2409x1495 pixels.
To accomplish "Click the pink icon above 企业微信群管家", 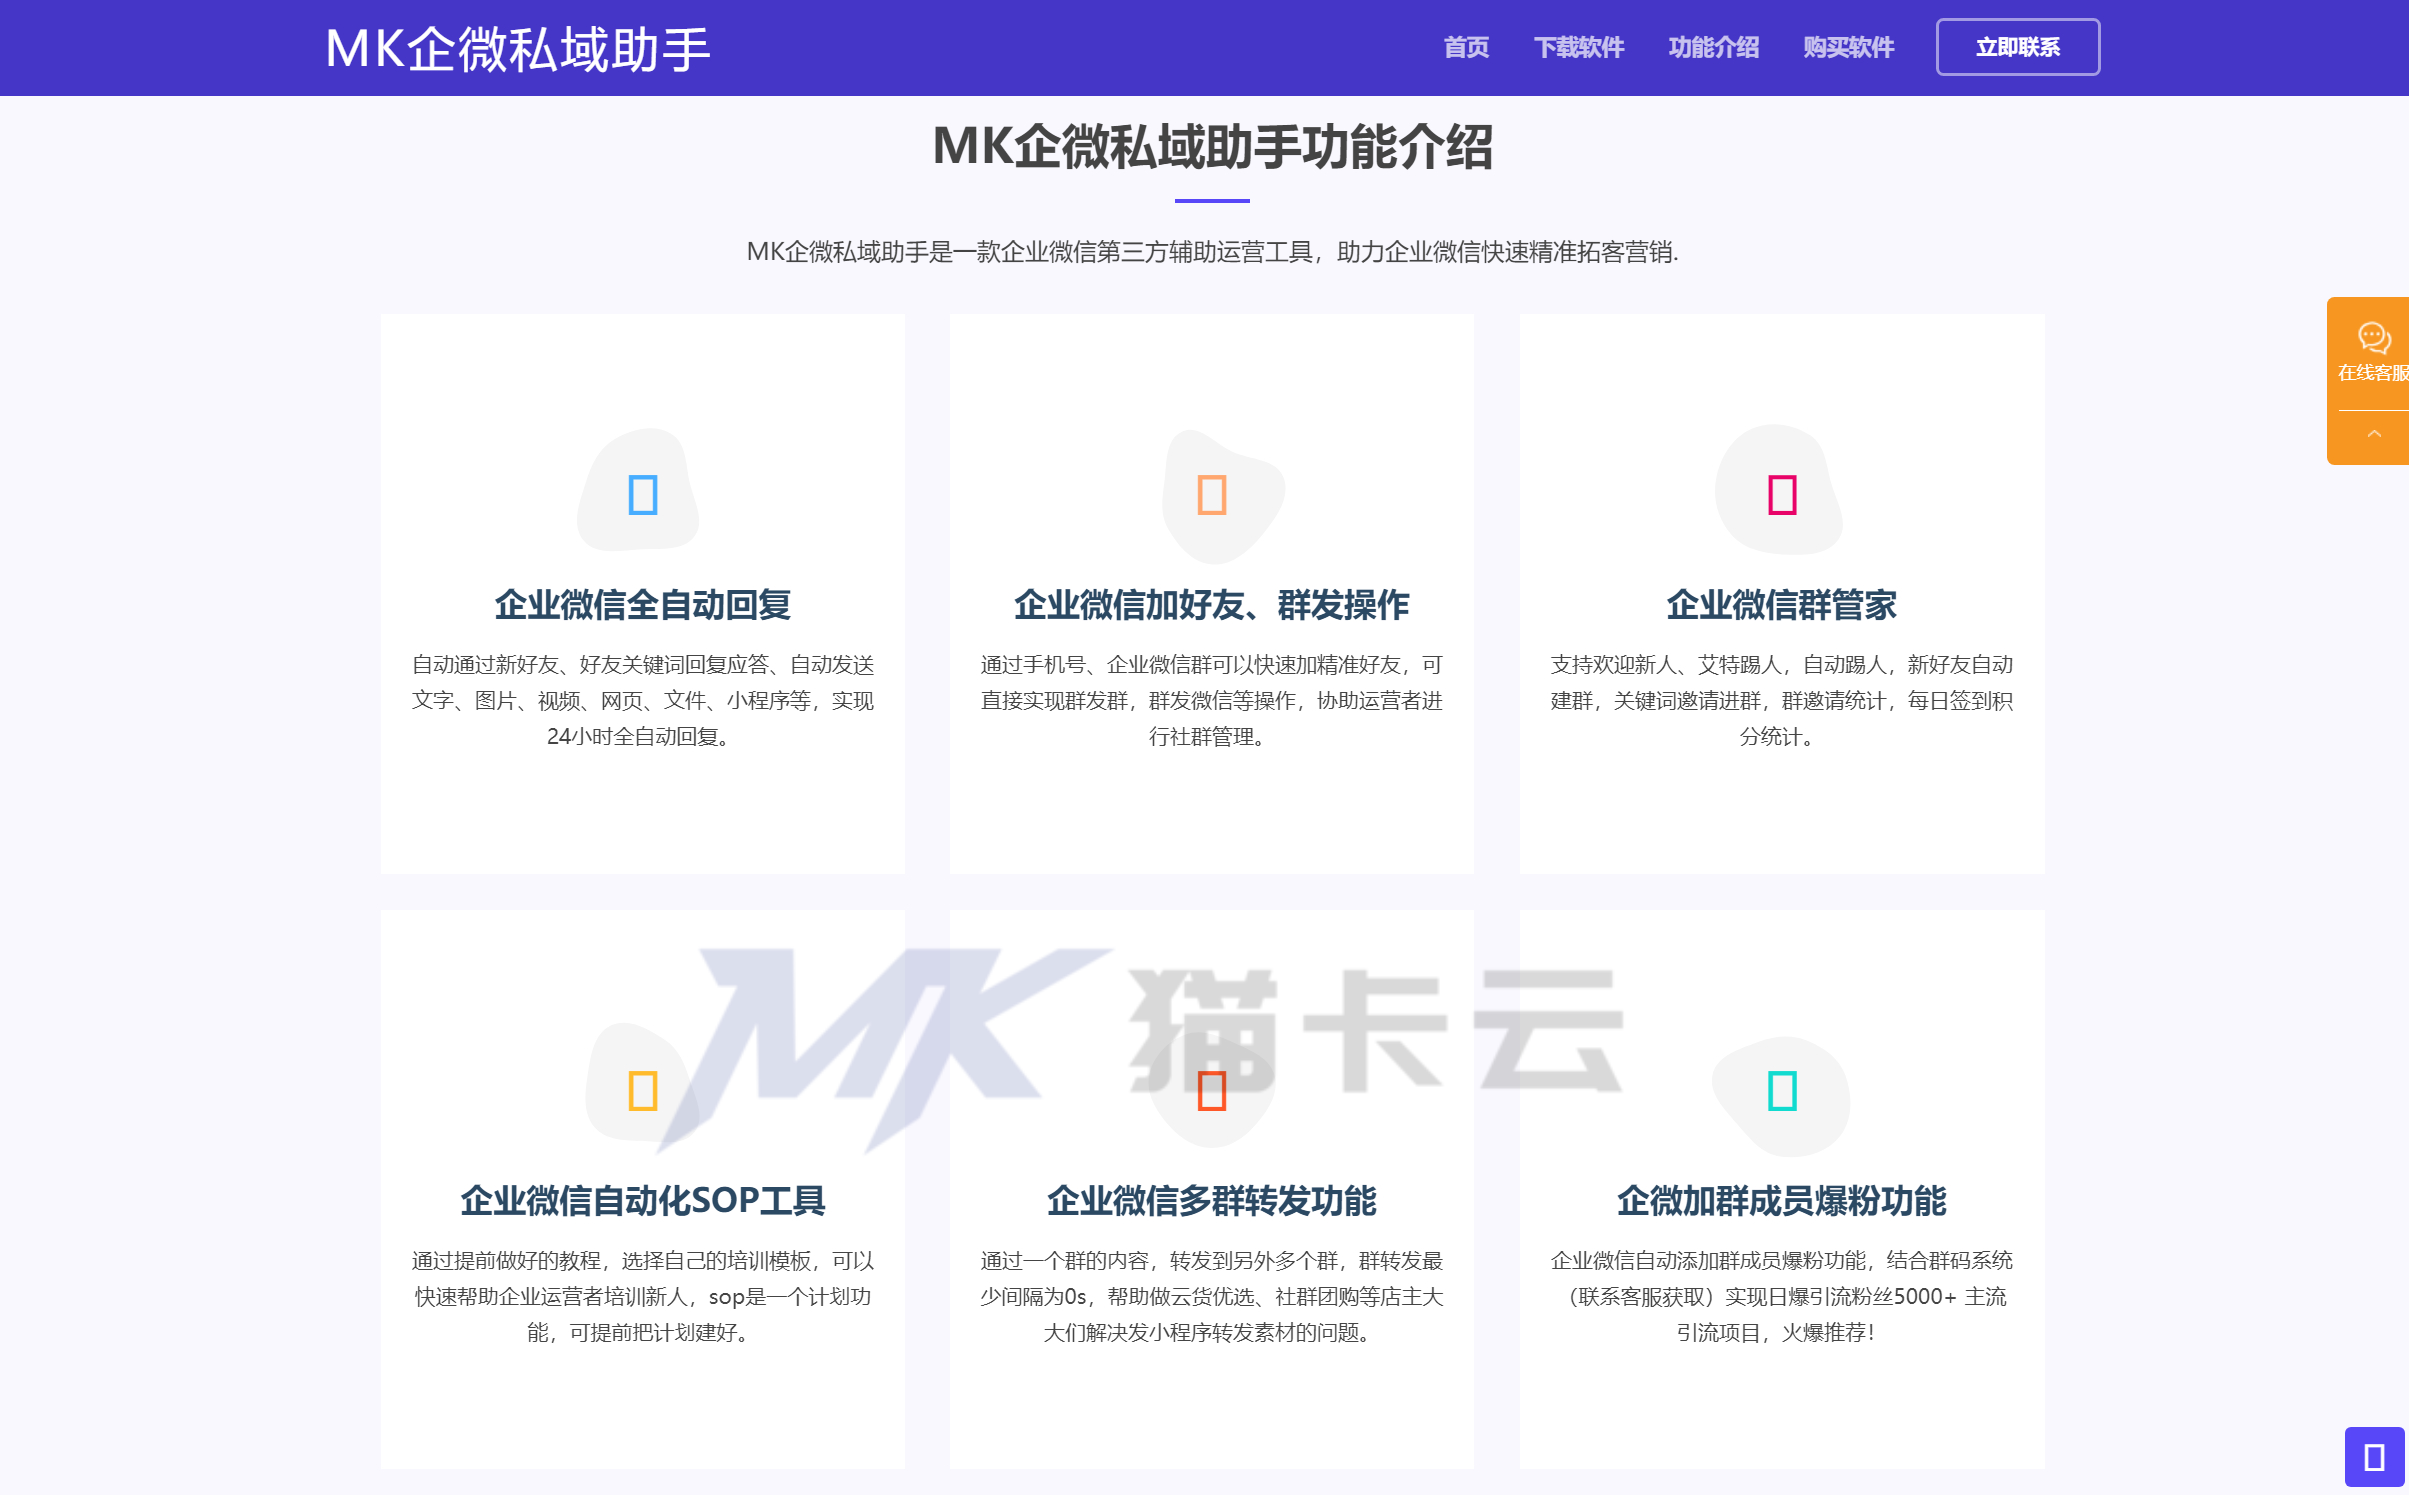I will [1782, 494].
